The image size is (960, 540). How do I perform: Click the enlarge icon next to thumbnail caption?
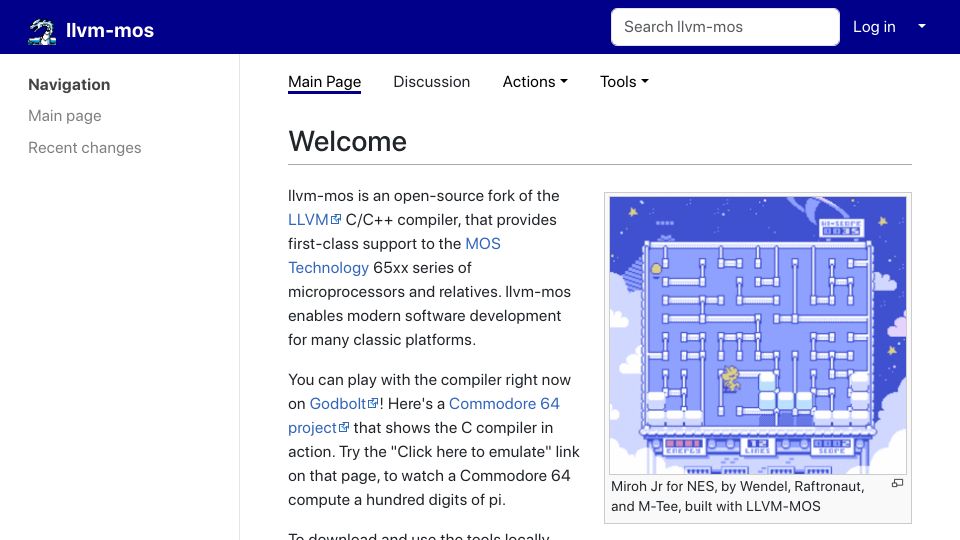coord(897,483)
